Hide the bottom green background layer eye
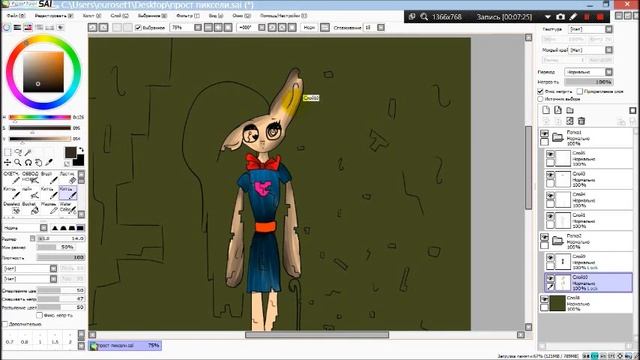The height and width of the screenshot is (360, 640). pyautogui.click(x=544, y=299)
